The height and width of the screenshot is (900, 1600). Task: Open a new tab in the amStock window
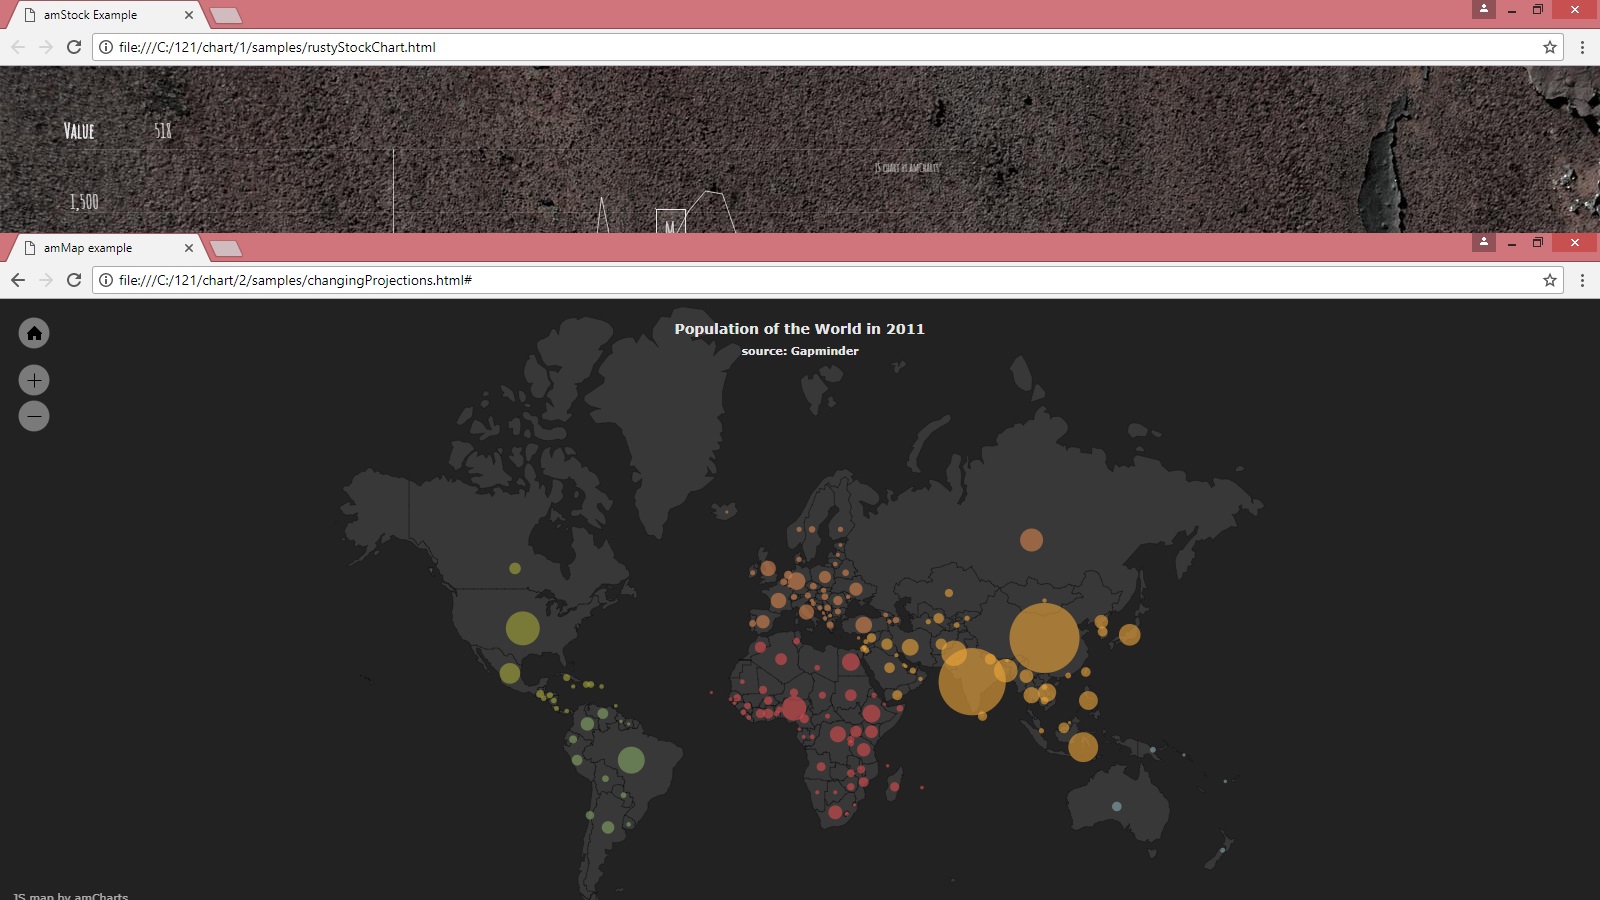pyautogui.click(x=226, y=16)
